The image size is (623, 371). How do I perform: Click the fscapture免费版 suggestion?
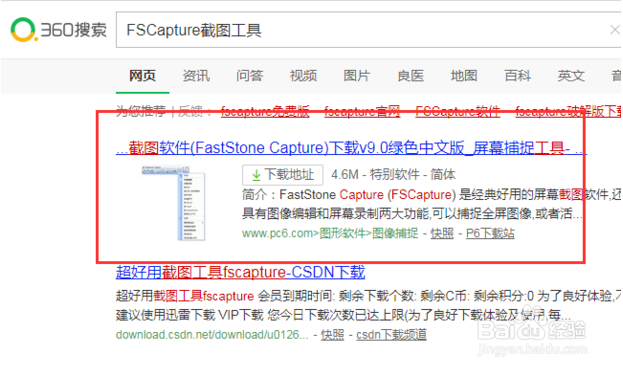265,111
